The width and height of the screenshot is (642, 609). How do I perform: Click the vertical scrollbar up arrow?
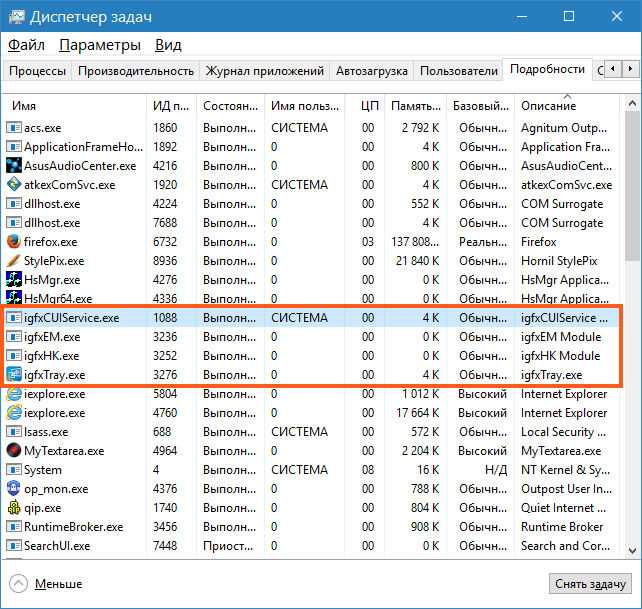[632, 104]
